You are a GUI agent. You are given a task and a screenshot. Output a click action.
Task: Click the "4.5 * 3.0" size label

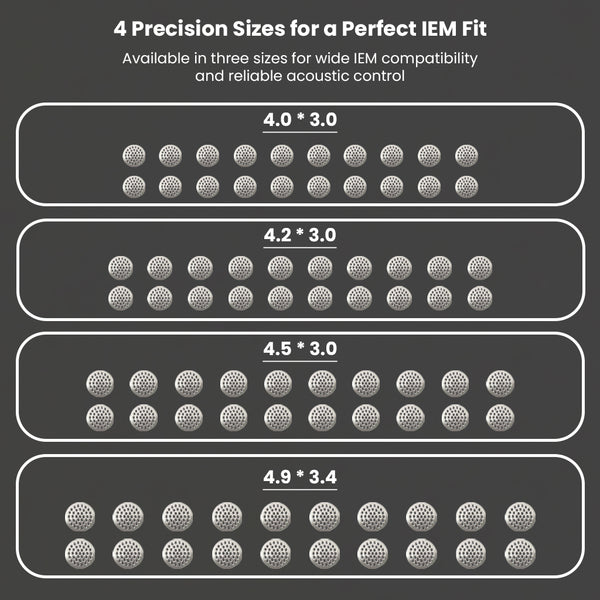[300, 349]
